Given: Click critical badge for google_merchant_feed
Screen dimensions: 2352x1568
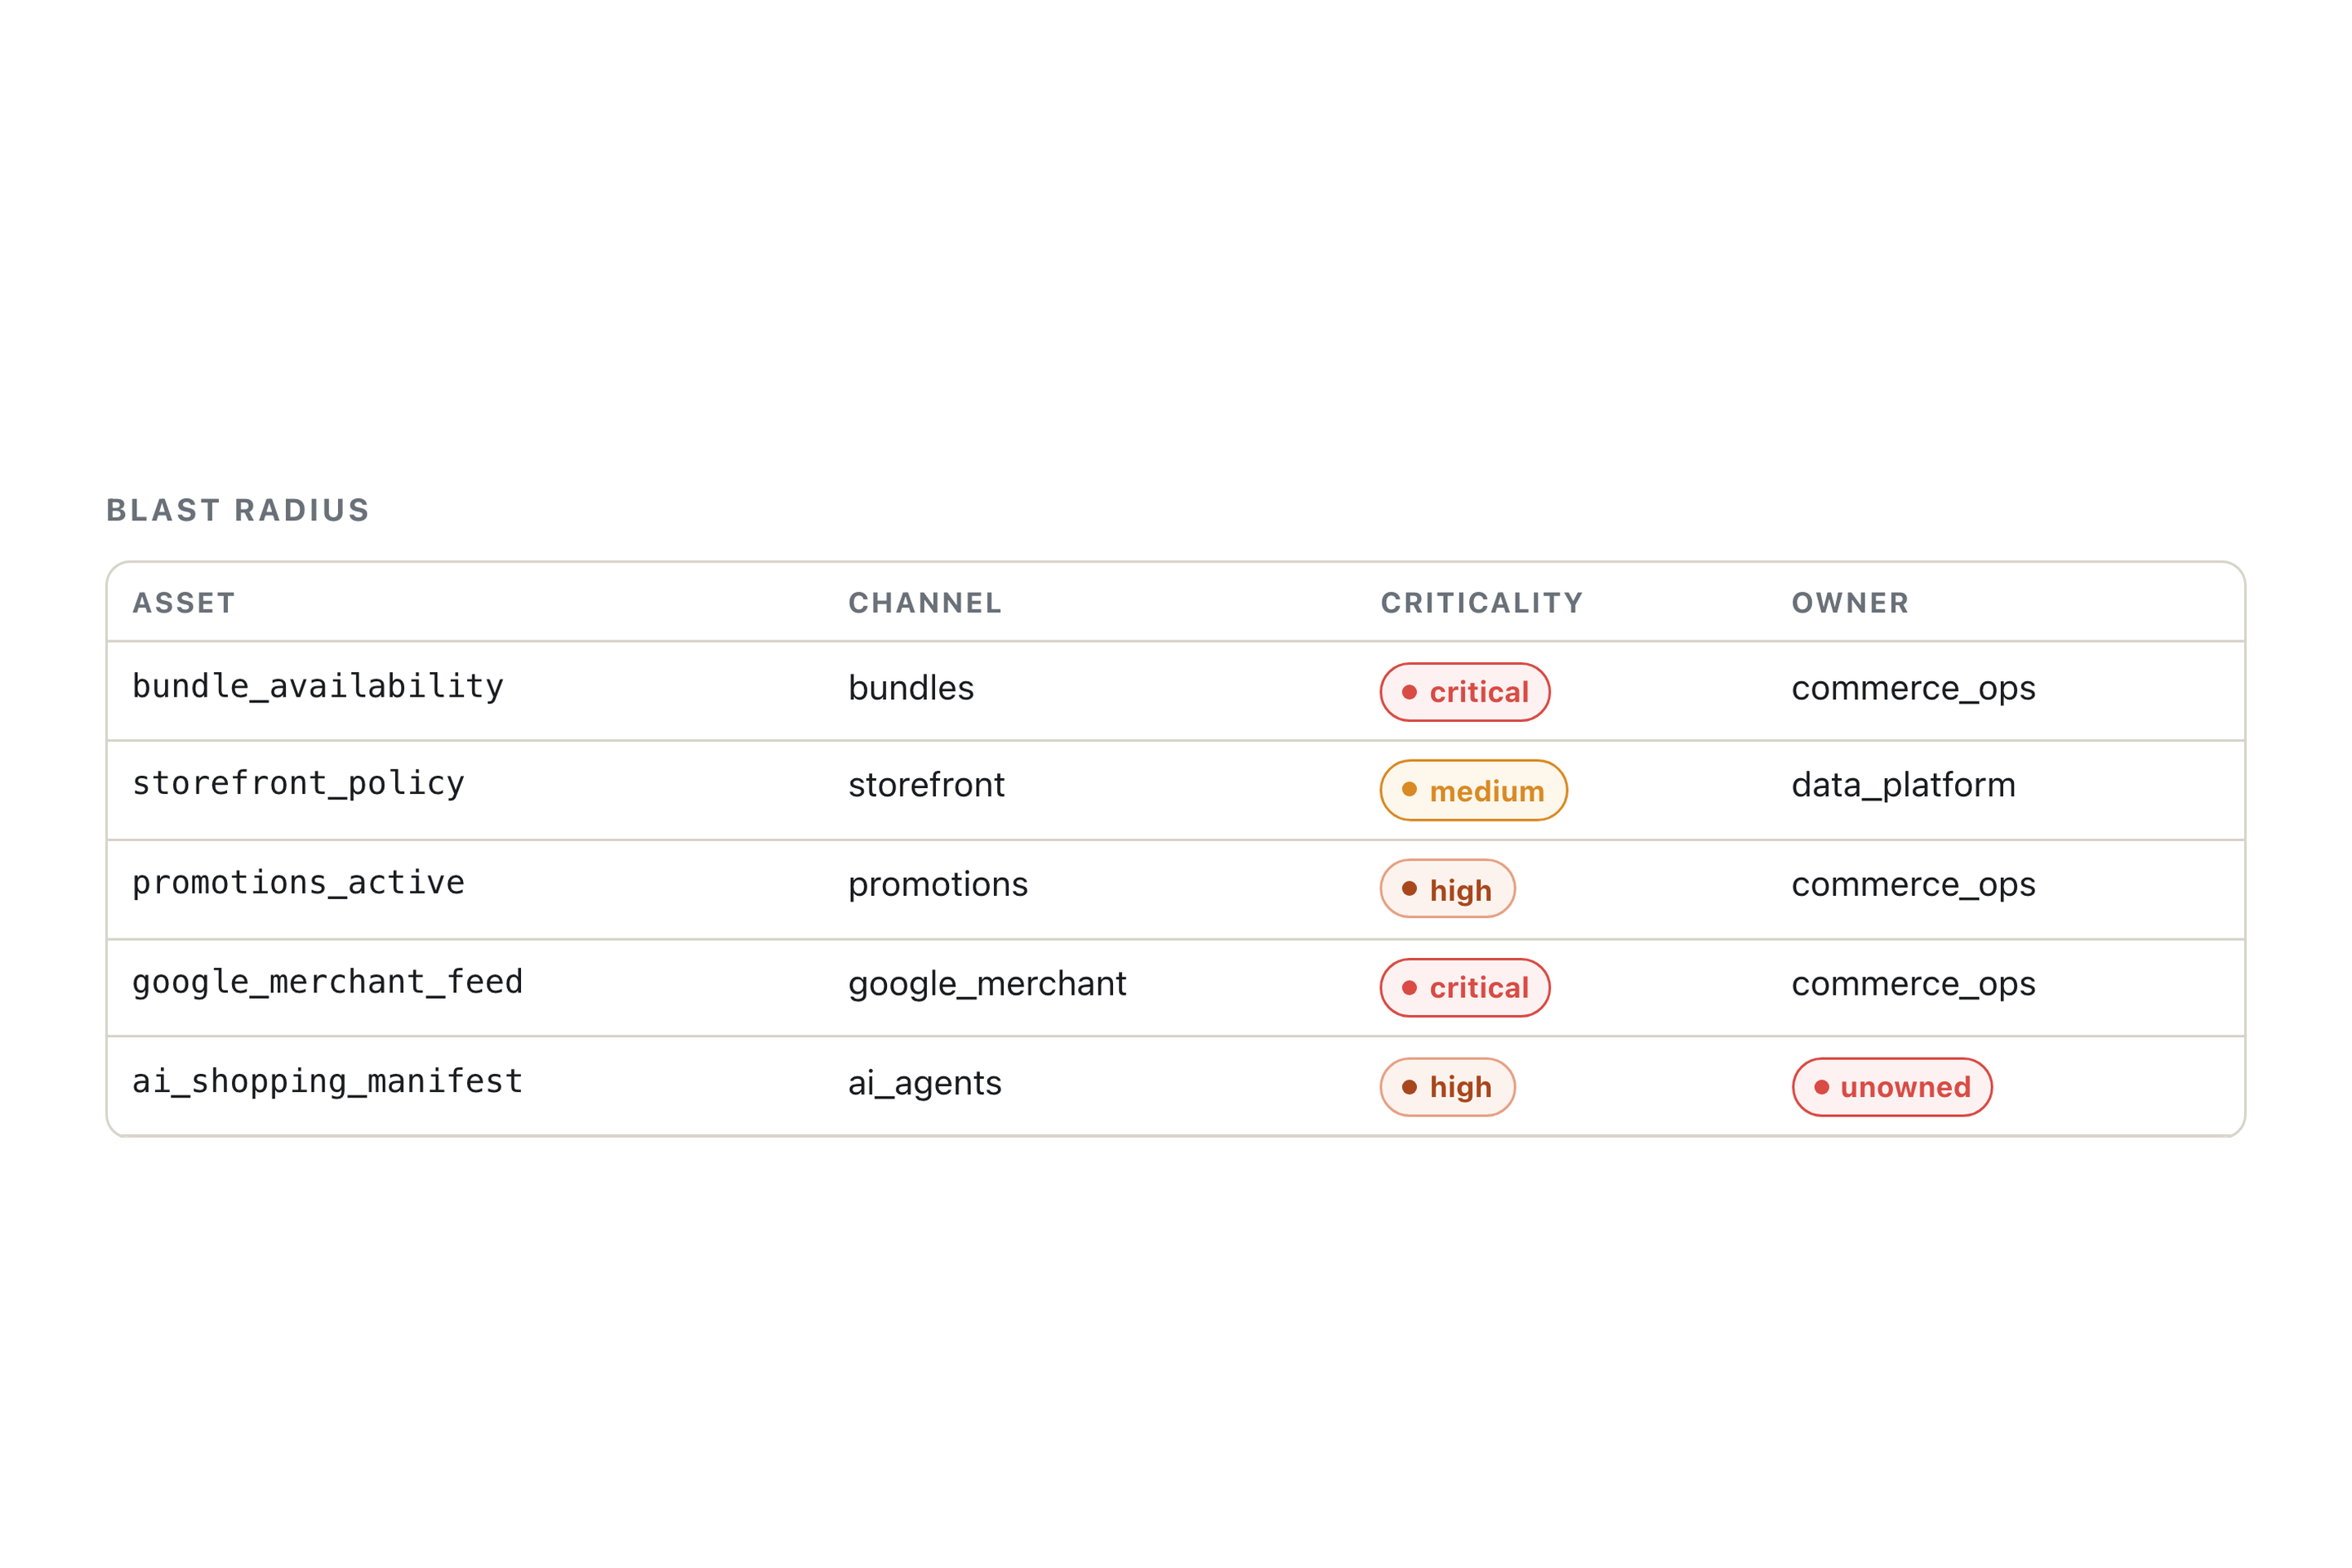Looking at the screenshot, I should tap(1465, 988).
